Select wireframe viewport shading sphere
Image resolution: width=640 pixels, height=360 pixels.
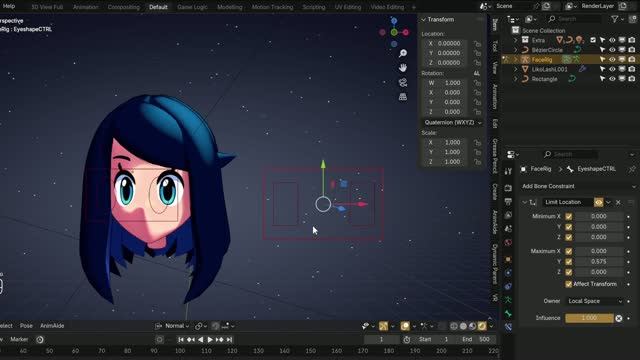[x=453, y=326]
